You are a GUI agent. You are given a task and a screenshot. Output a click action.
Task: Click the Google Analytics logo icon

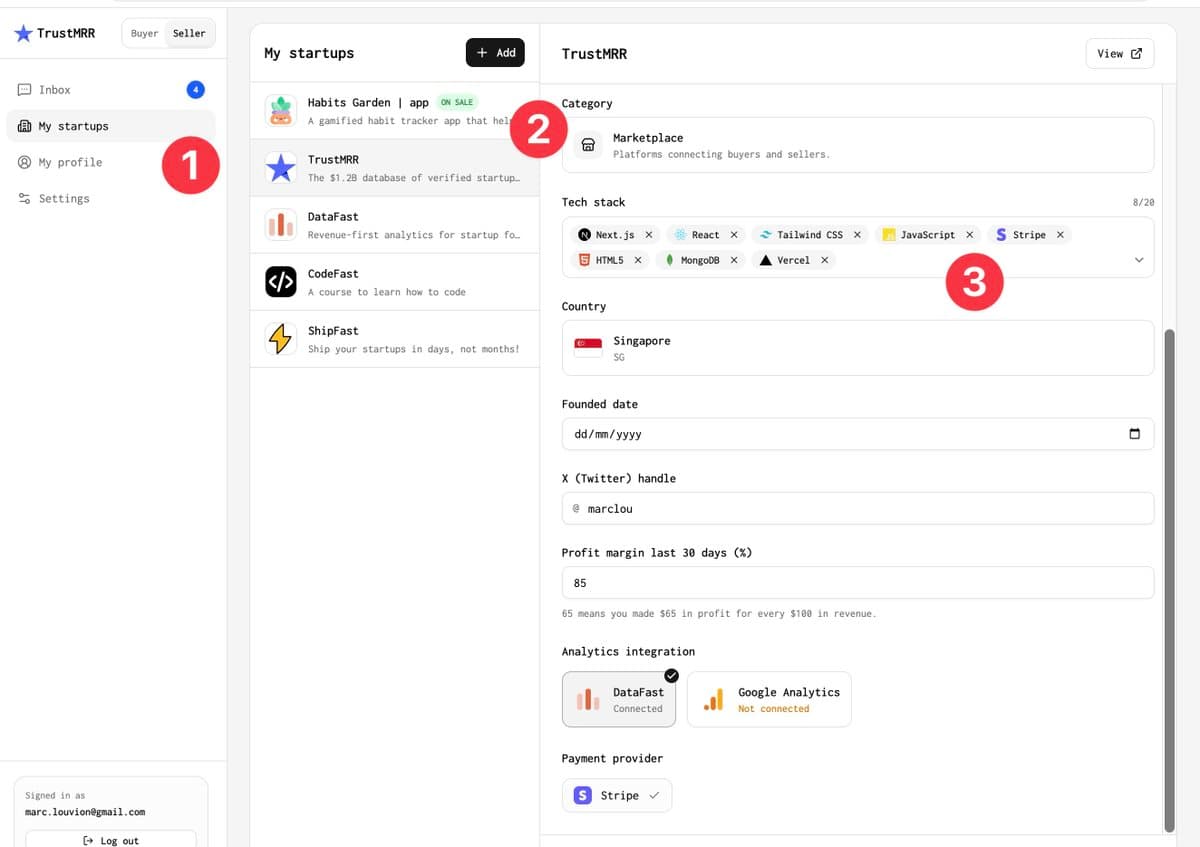(713, 700)
